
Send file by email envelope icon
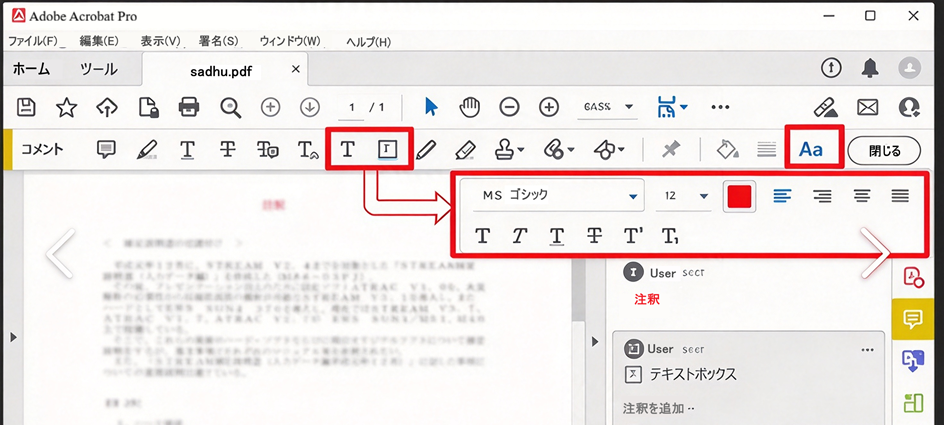(x=868, y=108)
